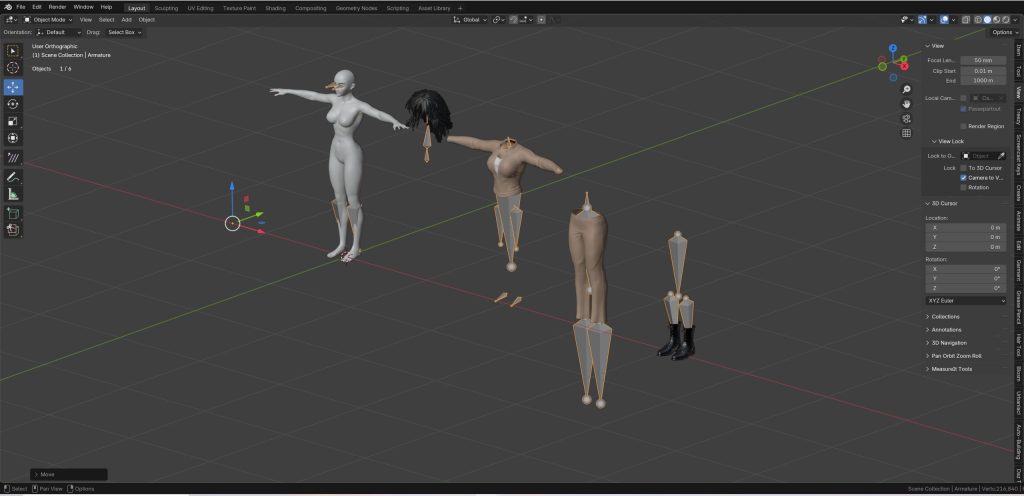
Task: Open Orientation Default dropdown
Action: coord(58,32)
